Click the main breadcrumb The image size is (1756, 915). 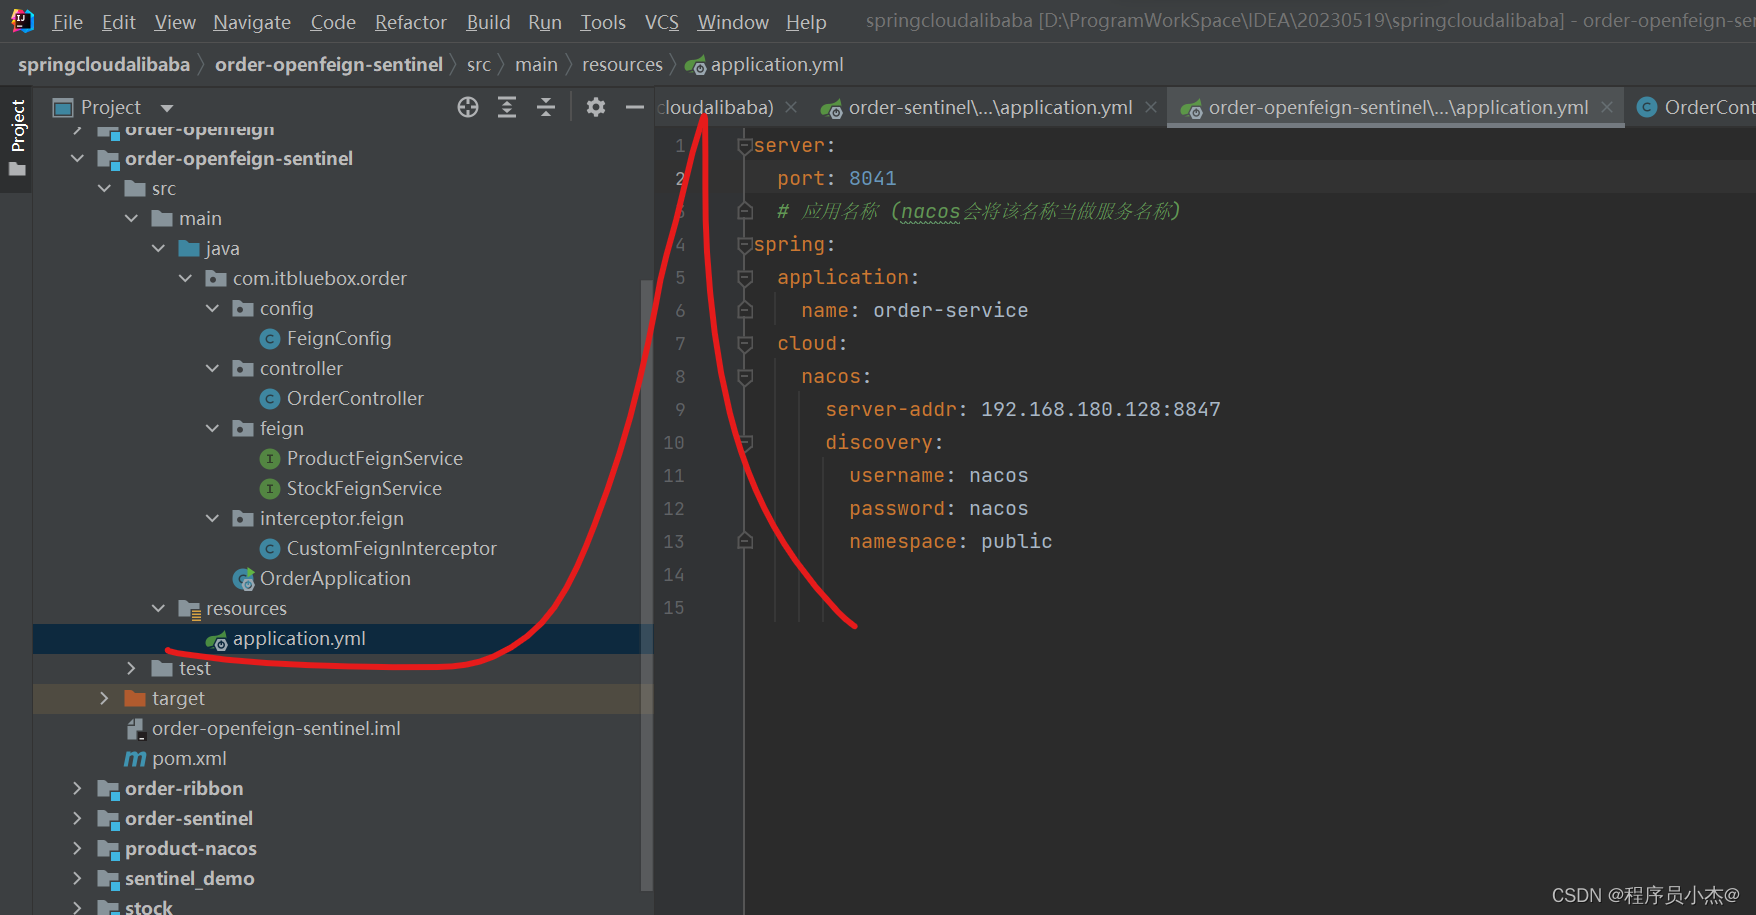[x=536, y=65]
